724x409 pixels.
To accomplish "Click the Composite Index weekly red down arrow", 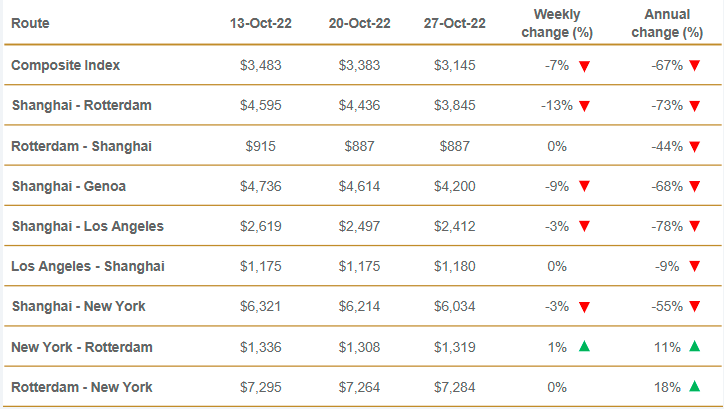I will [x=584, y=66].
